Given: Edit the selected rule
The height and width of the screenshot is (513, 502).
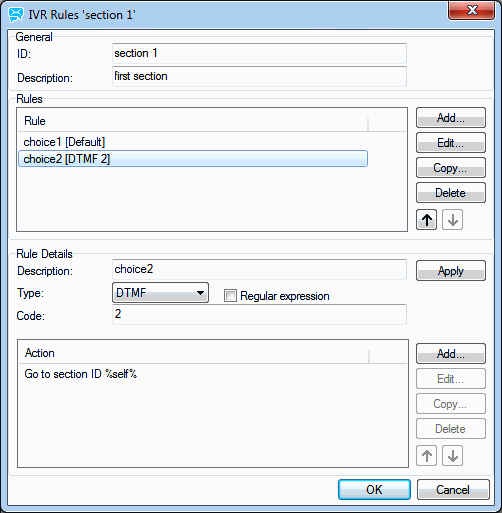Looking at the screenshot, I should click(451, 143).
